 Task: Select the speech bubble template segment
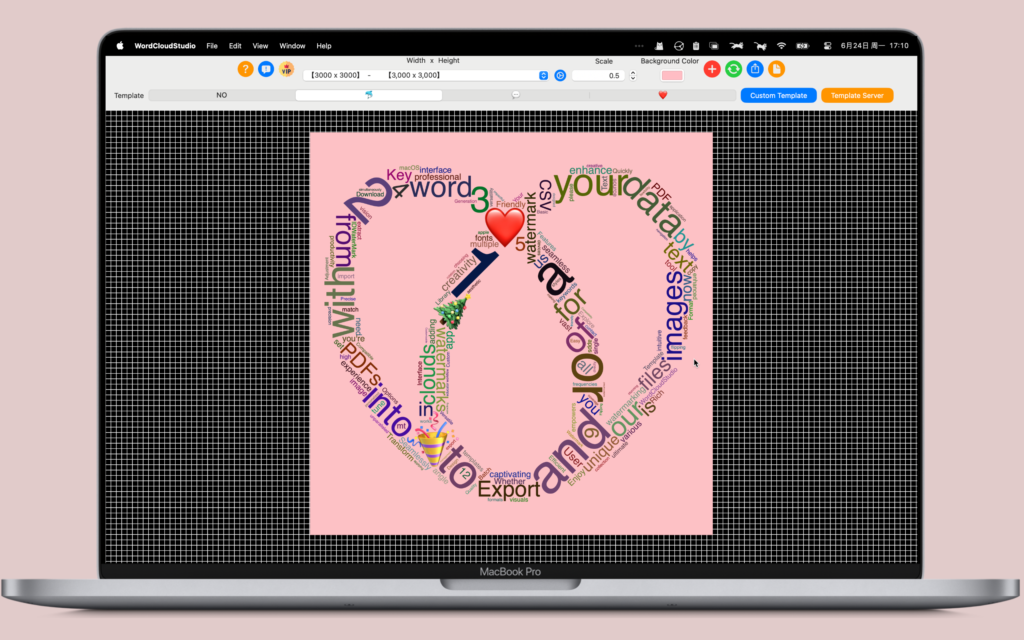coord(516,95)
